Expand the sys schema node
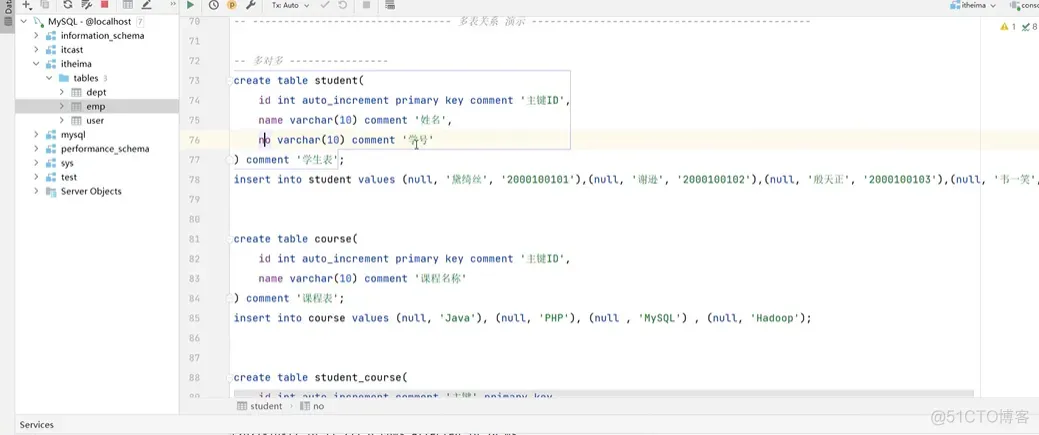The height and width of the screenshot is (435, 1039). tap(36, 163)
